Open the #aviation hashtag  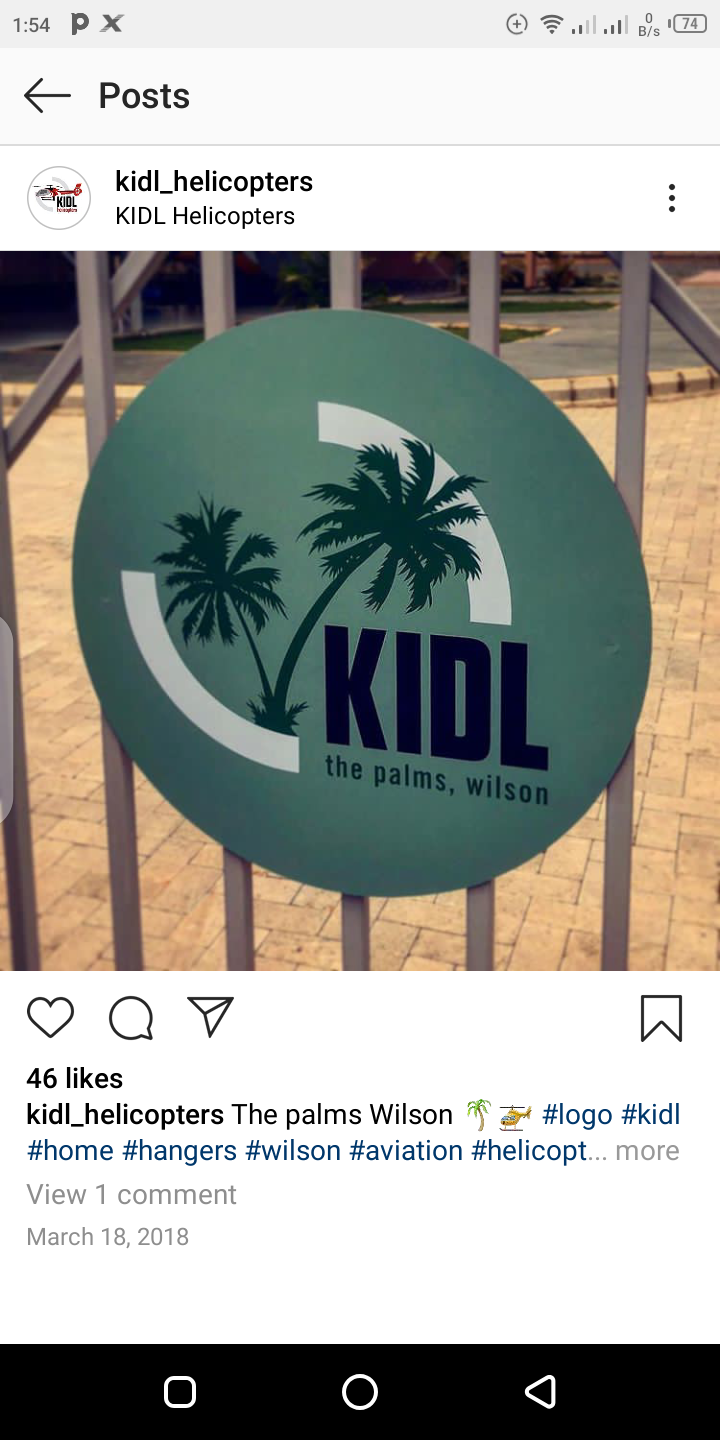click(406, 1151)
